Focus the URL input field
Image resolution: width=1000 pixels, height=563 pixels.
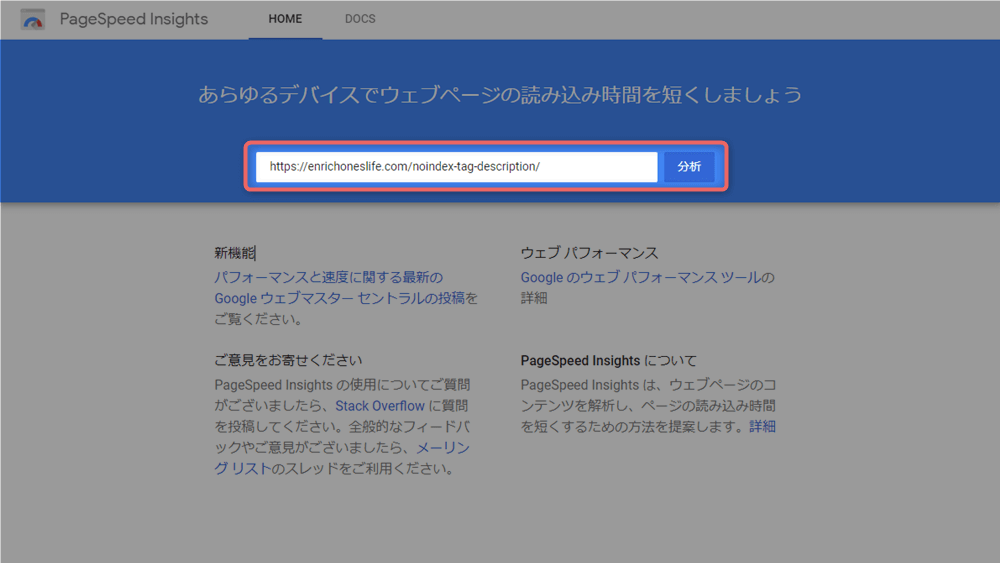point(457,166)
